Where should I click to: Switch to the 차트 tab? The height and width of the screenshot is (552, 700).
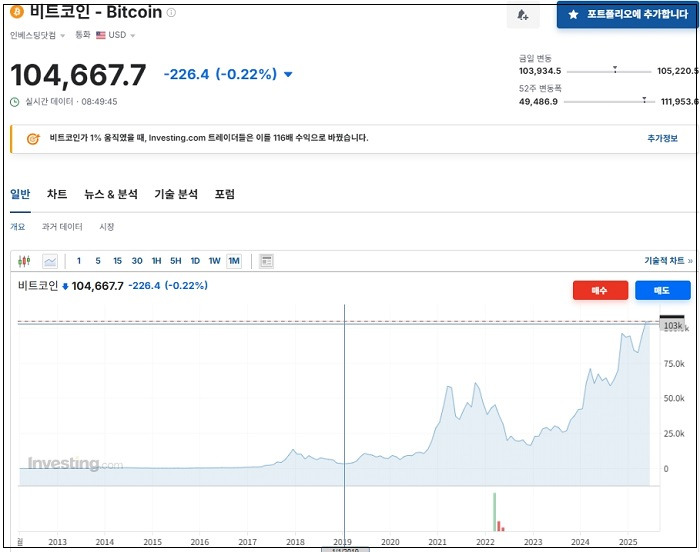pyautogui.click(x=57, y=194)
